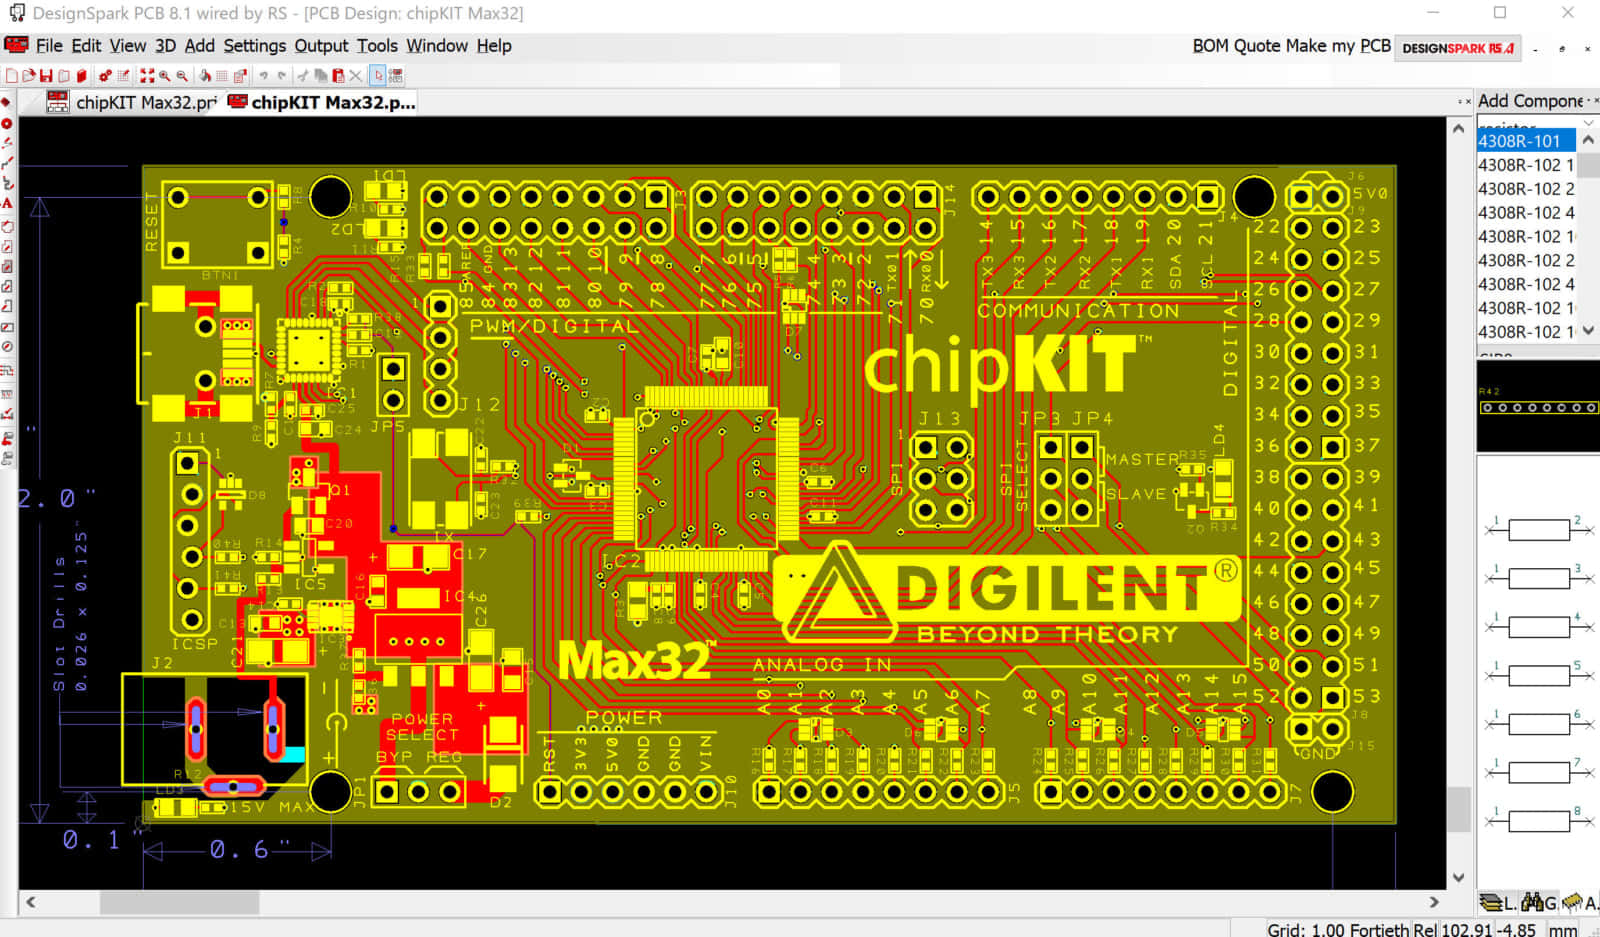This screenshot has height=937, width=1600.
Task: Select the Add Text 'A' tool
Action: (6, 203)
